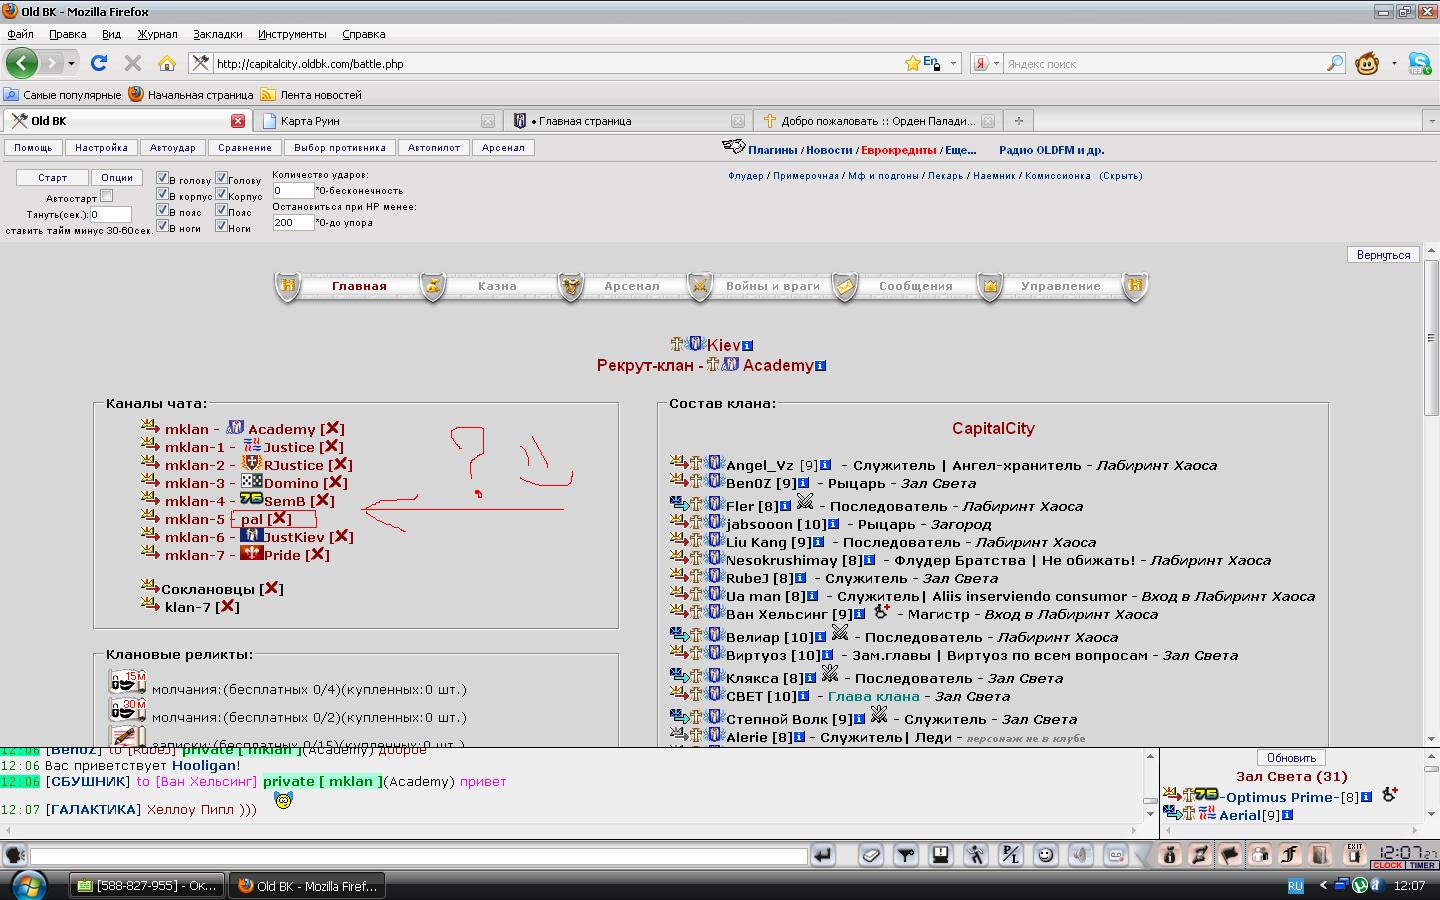Send chat message with the enter arrow icon

pos(822,855)
